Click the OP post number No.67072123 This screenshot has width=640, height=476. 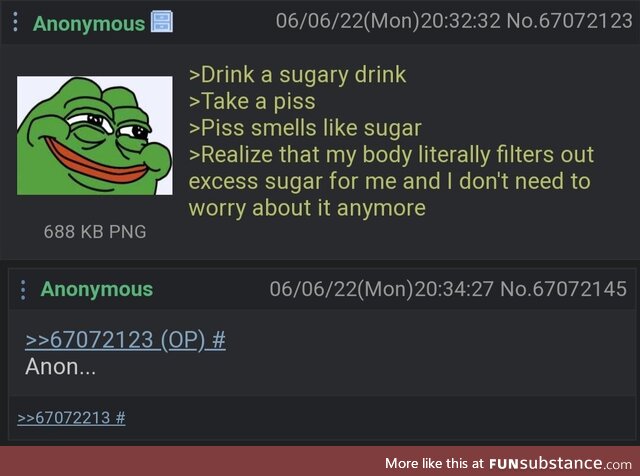click(569, 21)
